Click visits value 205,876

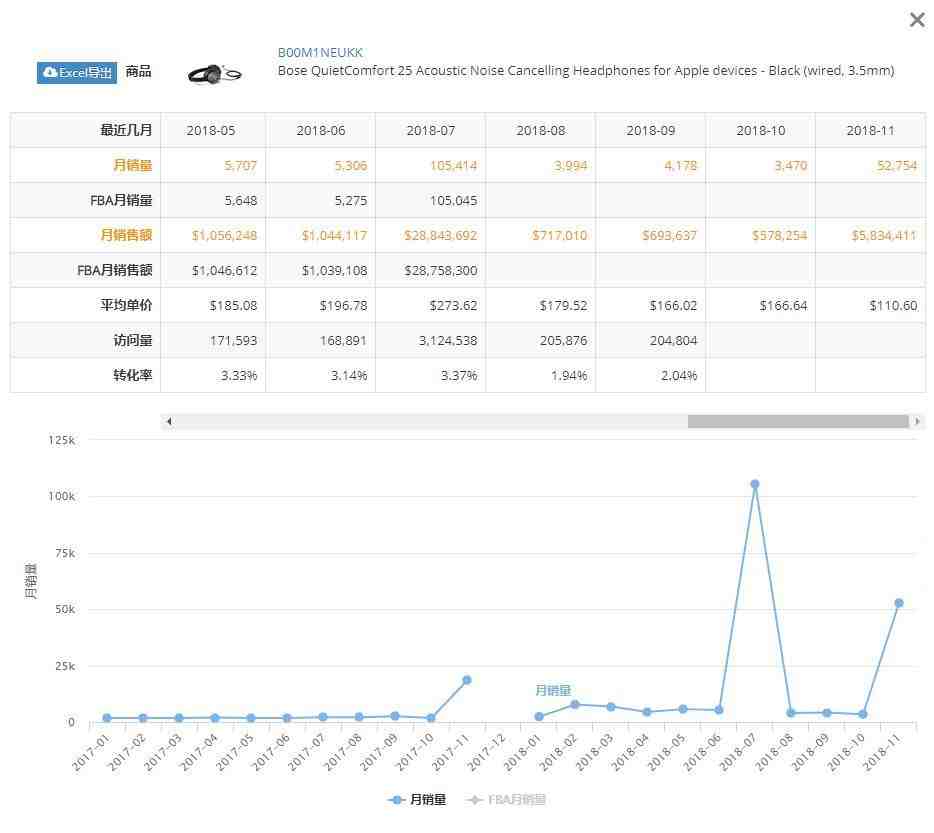(x=563, y=341)
